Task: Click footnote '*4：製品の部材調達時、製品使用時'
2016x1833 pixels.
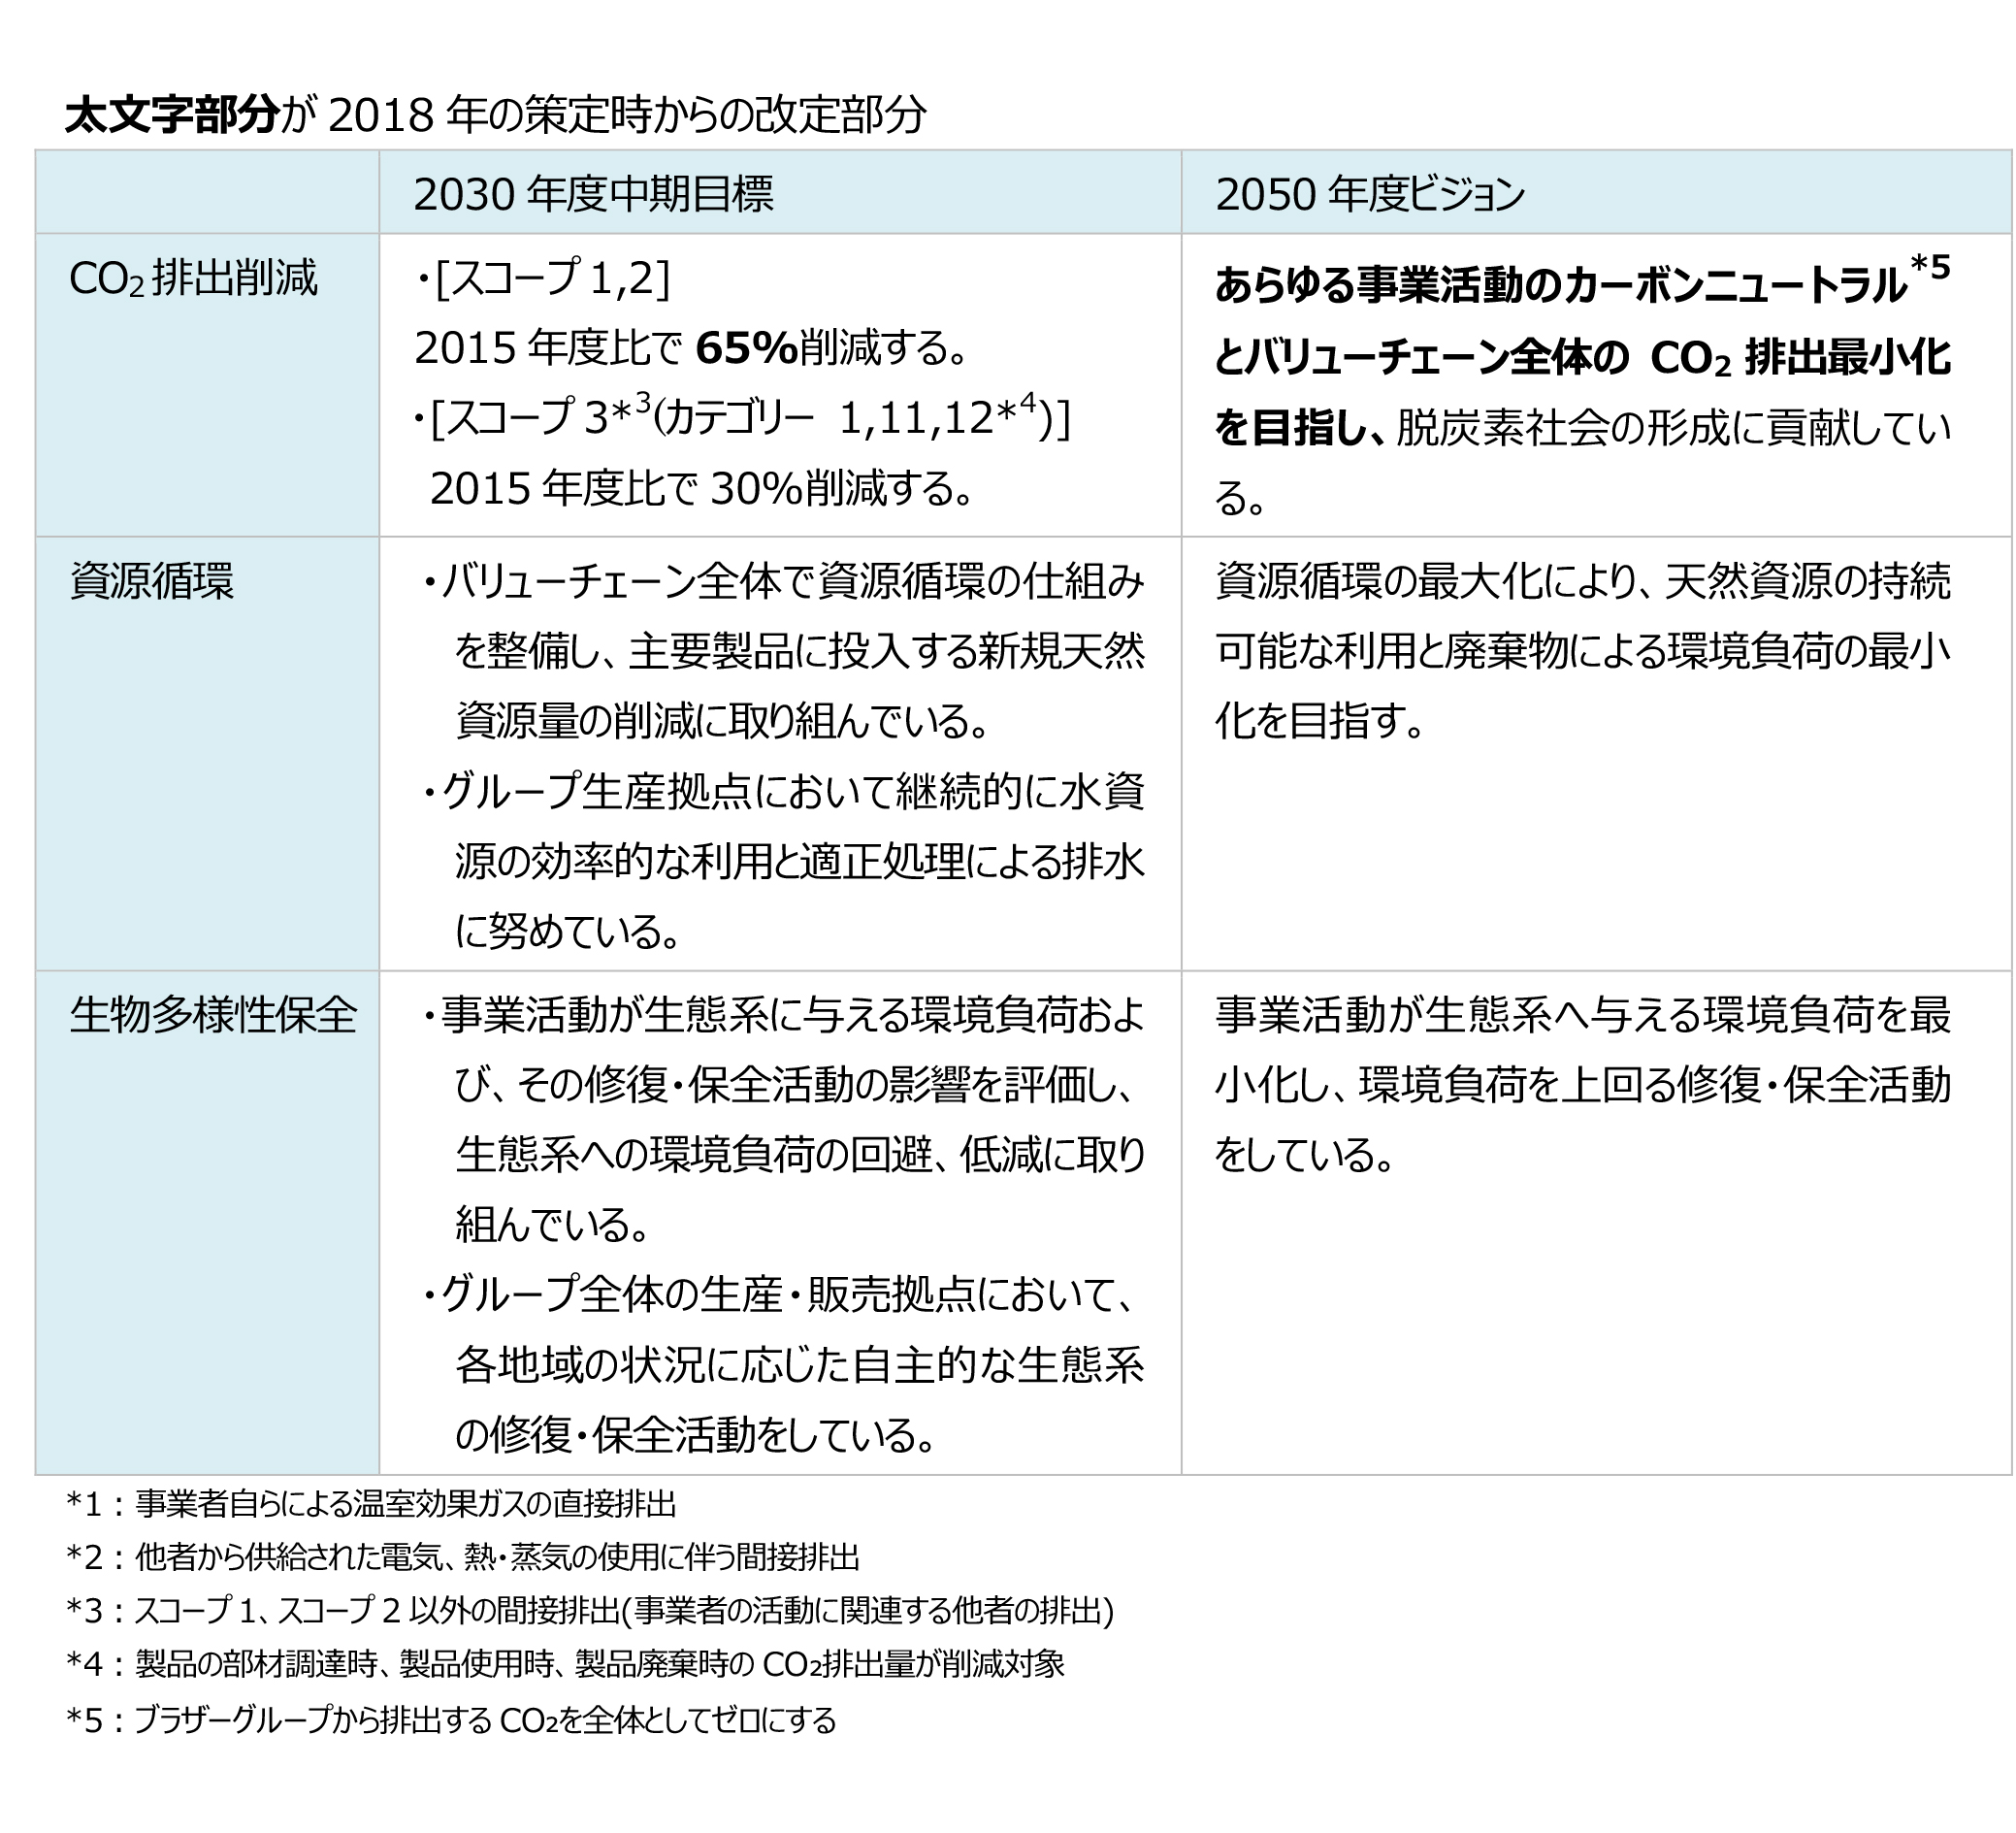Action: point(565,1664)
